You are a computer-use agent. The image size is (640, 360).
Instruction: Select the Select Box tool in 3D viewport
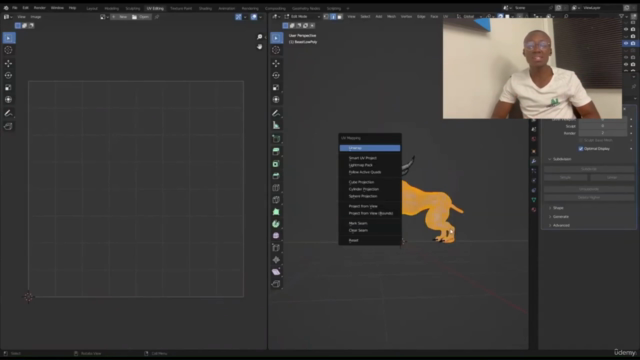pos(276,38)
